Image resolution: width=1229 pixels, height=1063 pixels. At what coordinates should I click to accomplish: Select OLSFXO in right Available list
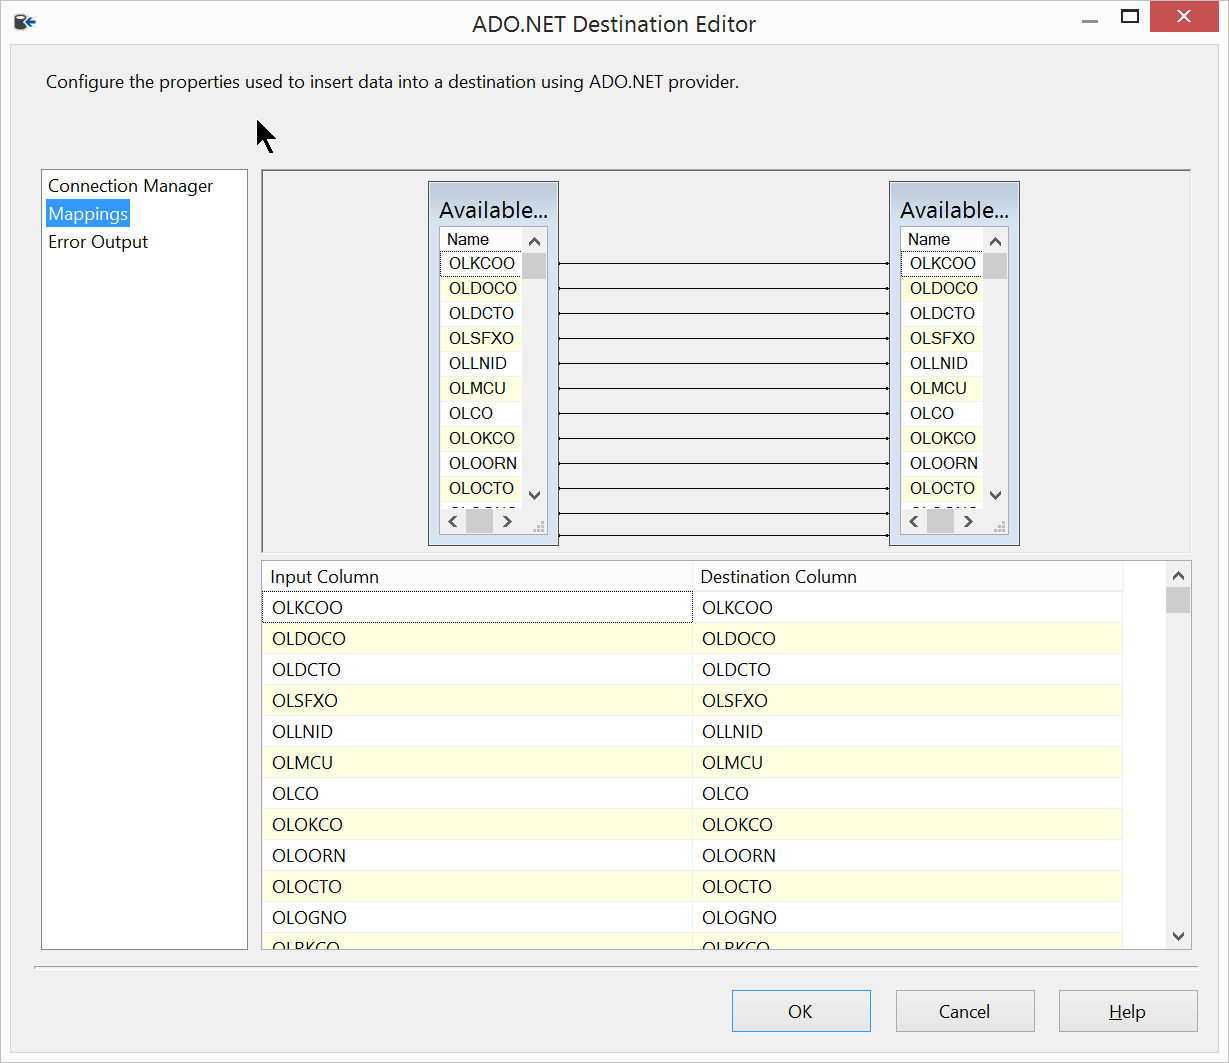tap(942, 339)
